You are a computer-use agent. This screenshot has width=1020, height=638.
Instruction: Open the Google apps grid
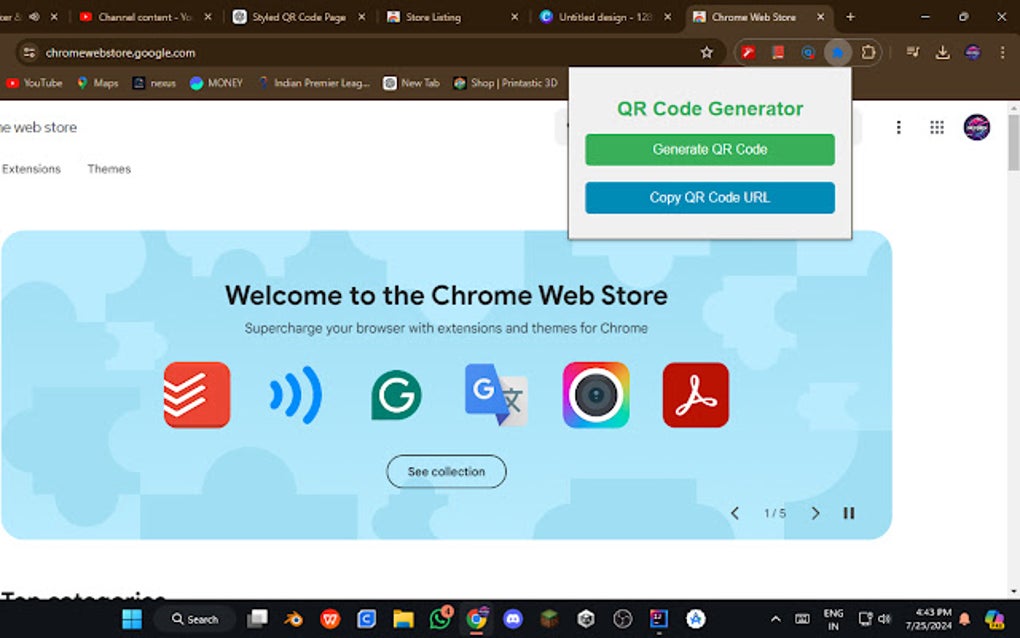click(937, 127)
